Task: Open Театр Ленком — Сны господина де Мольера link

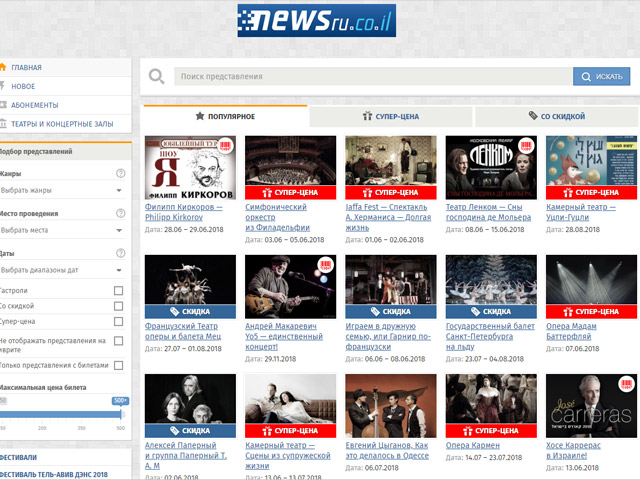Action: (489, 212)
